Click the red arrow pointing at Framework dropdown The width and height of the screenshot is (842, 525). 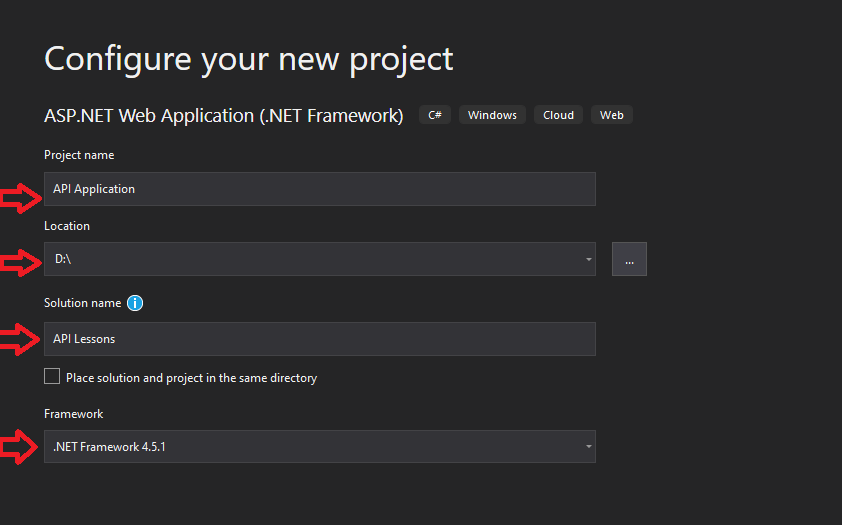pyautogui.click(x=19, y=447)
